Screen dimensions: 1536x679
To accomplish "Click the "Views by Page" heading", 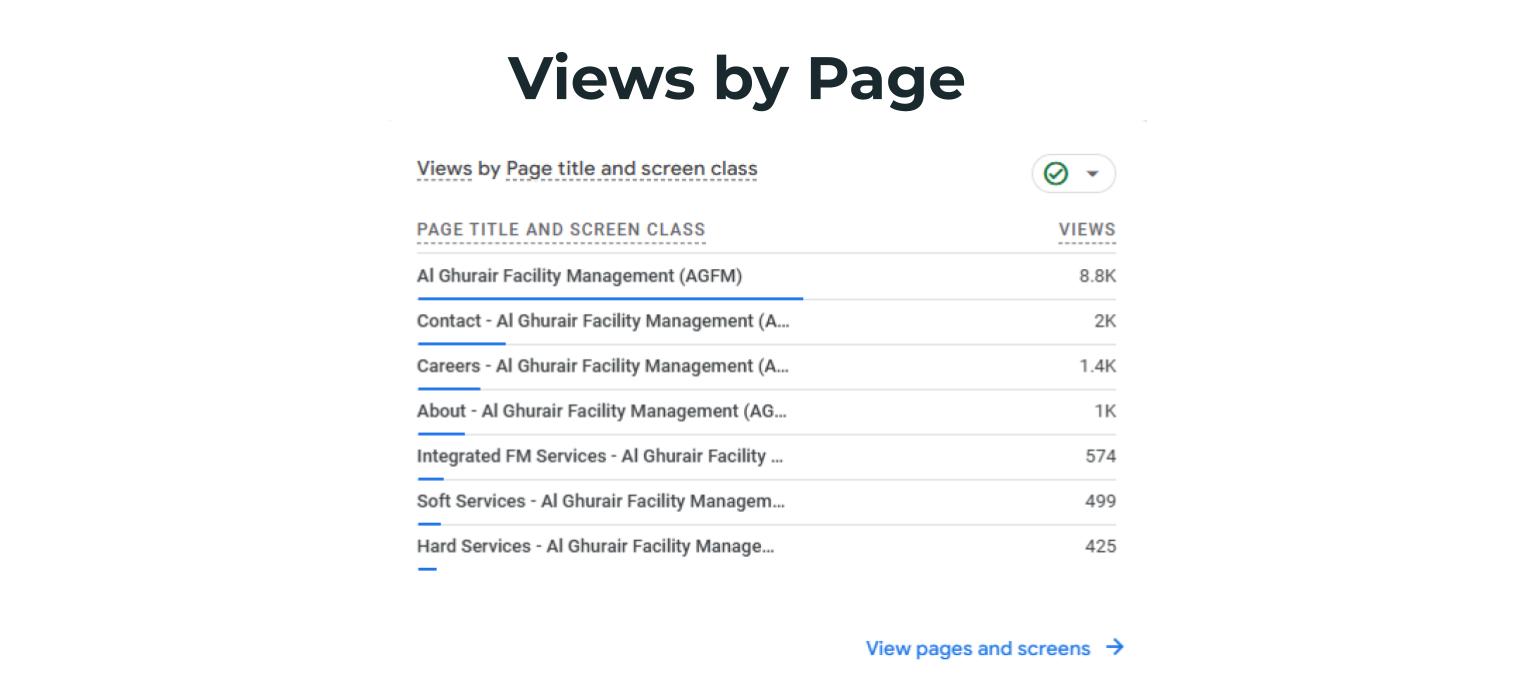I will [736, 78].
